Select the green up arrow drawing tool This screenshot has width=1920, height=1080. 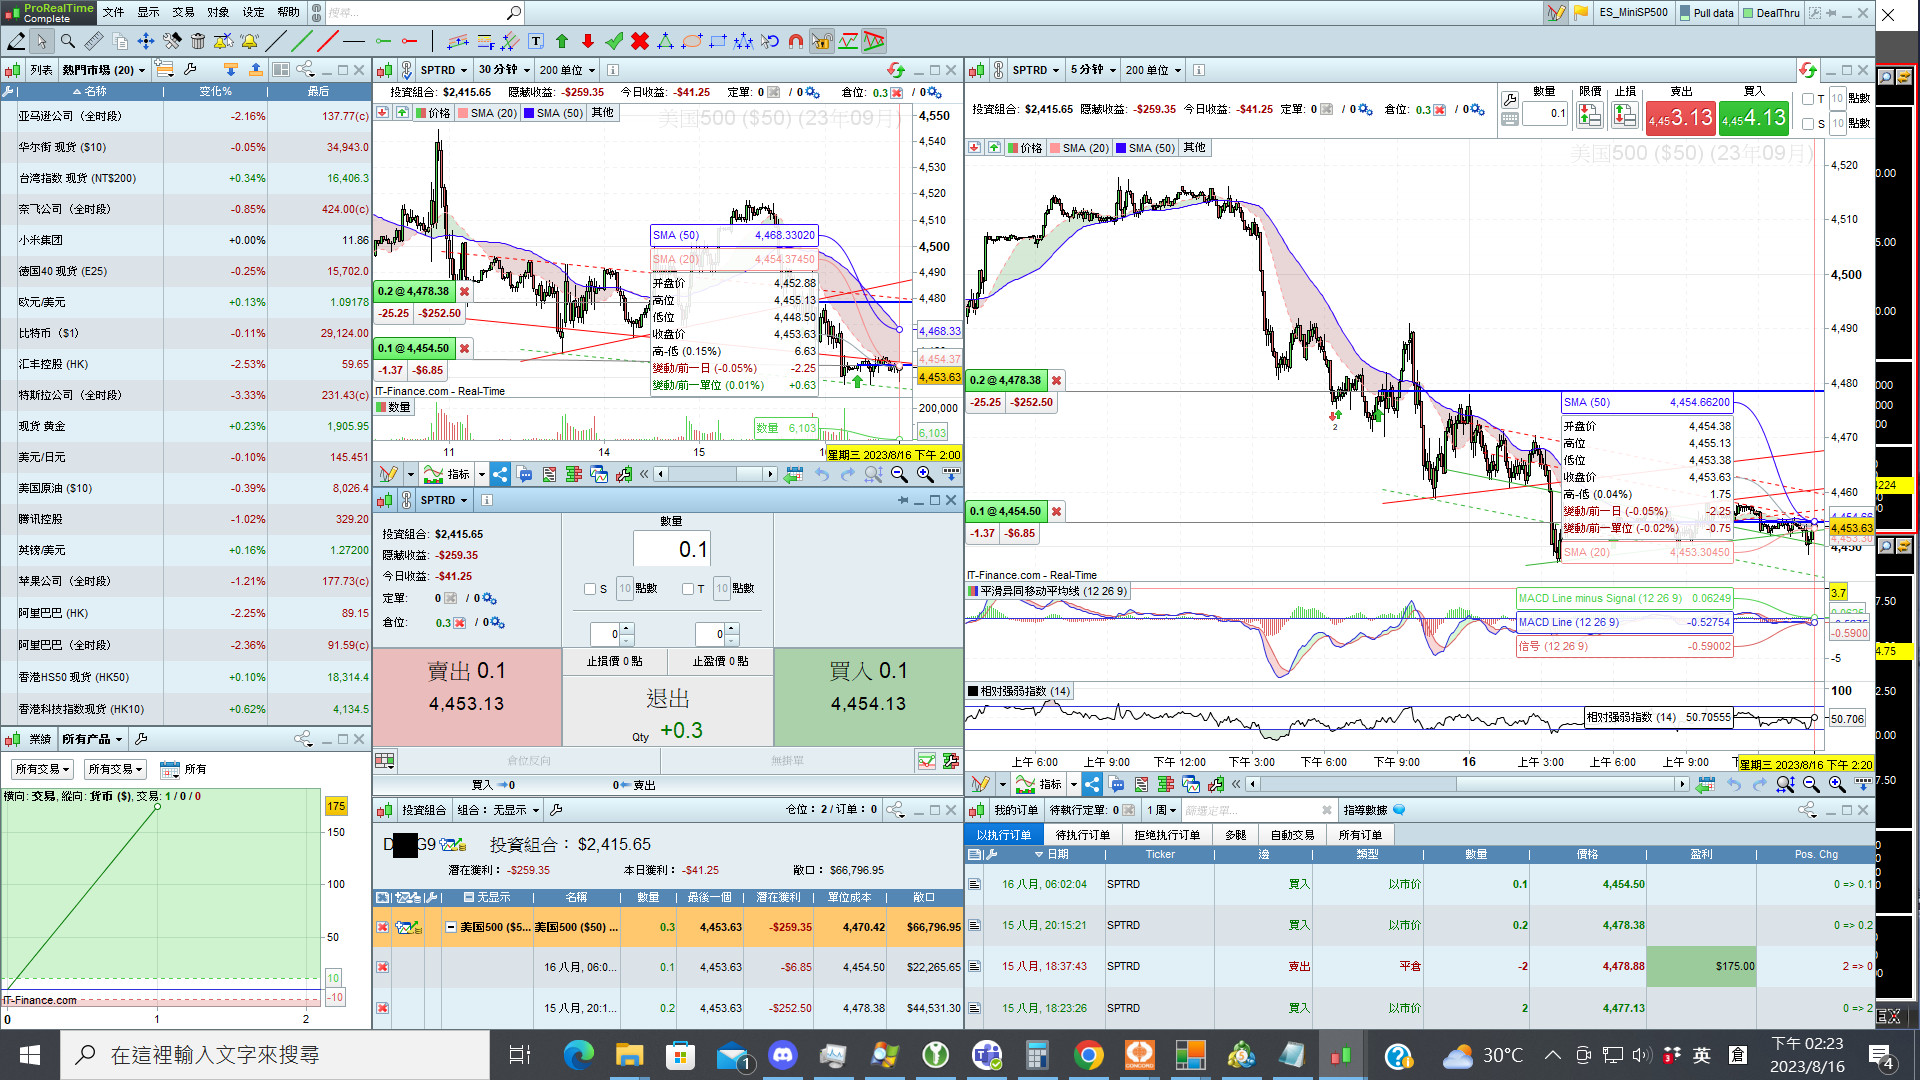pos(562,41)
